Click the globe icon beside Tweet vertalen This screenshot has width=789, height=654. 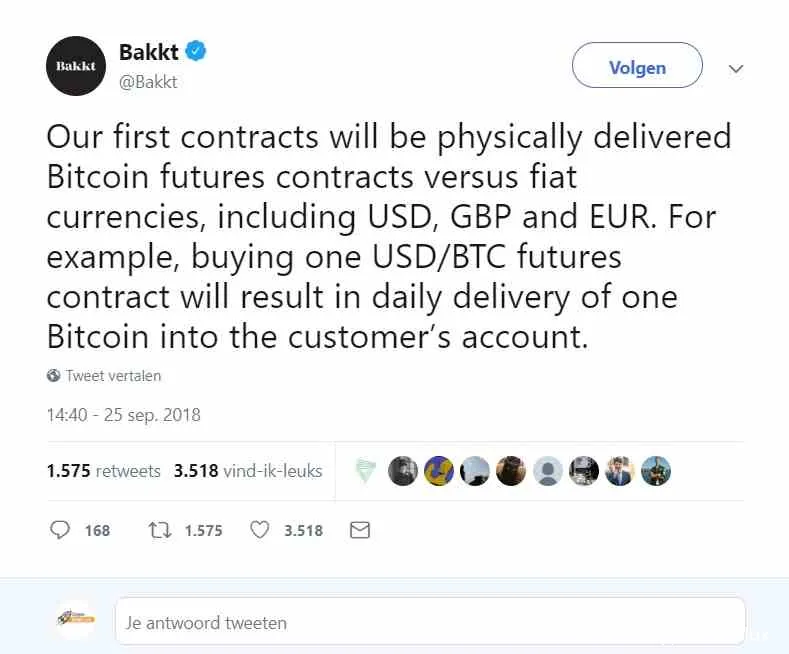[53, 376]
